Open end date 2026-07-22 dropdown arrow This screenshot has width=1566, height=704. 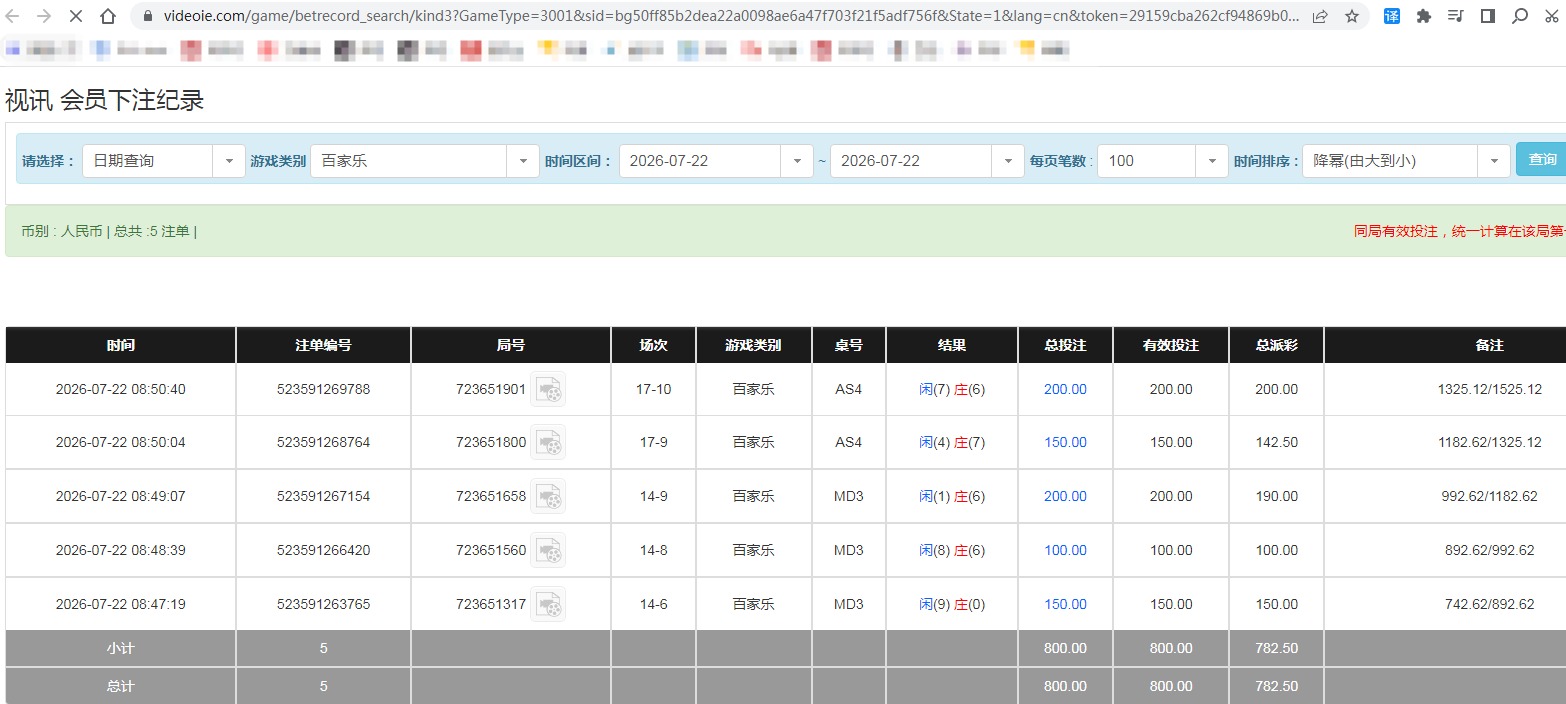click(x=1008, y=160)
